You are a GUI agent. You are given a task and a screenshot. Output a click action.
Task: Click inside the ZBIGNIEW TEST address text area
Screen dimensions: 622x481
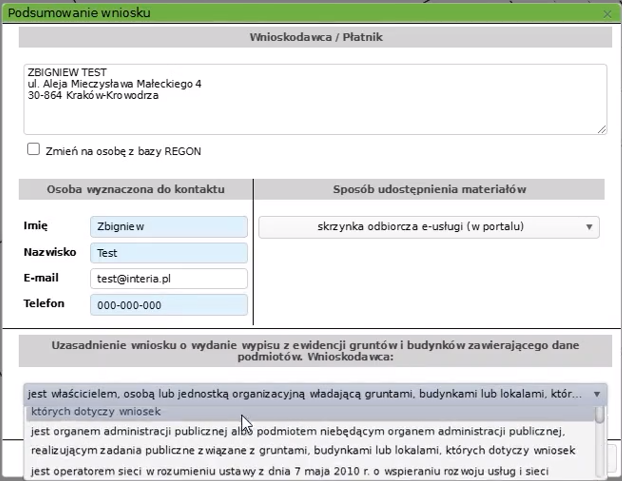point(314,99)
